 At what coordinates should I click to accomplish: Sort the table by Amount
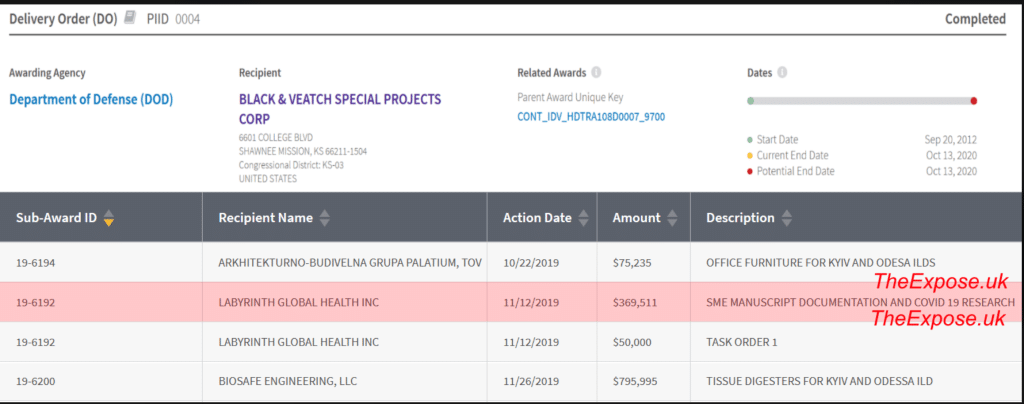click(672, 218)
